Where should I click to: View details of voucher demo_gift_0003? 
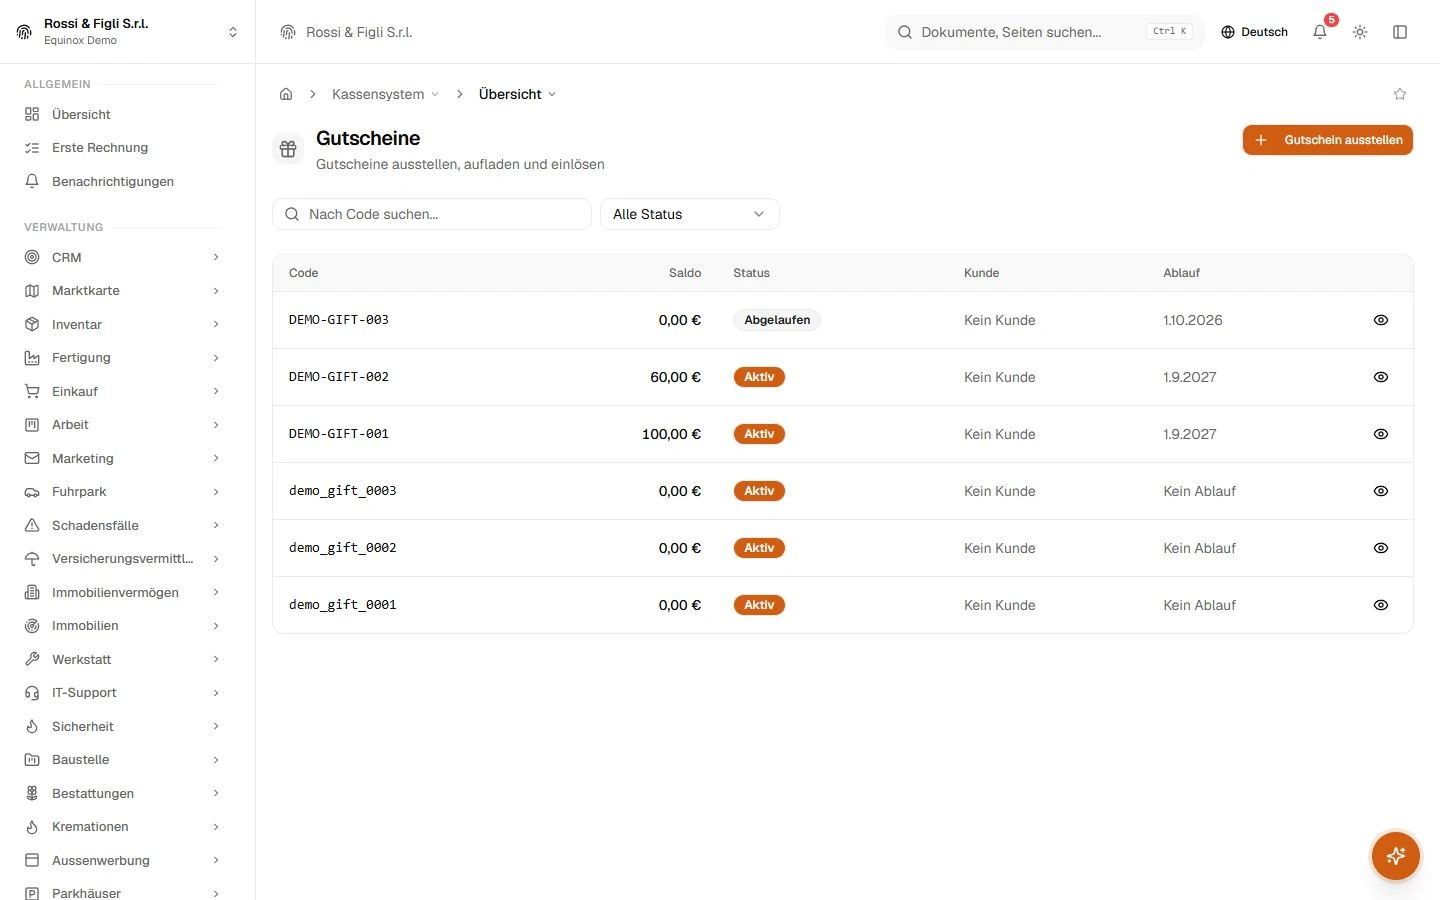point(1381,491)
